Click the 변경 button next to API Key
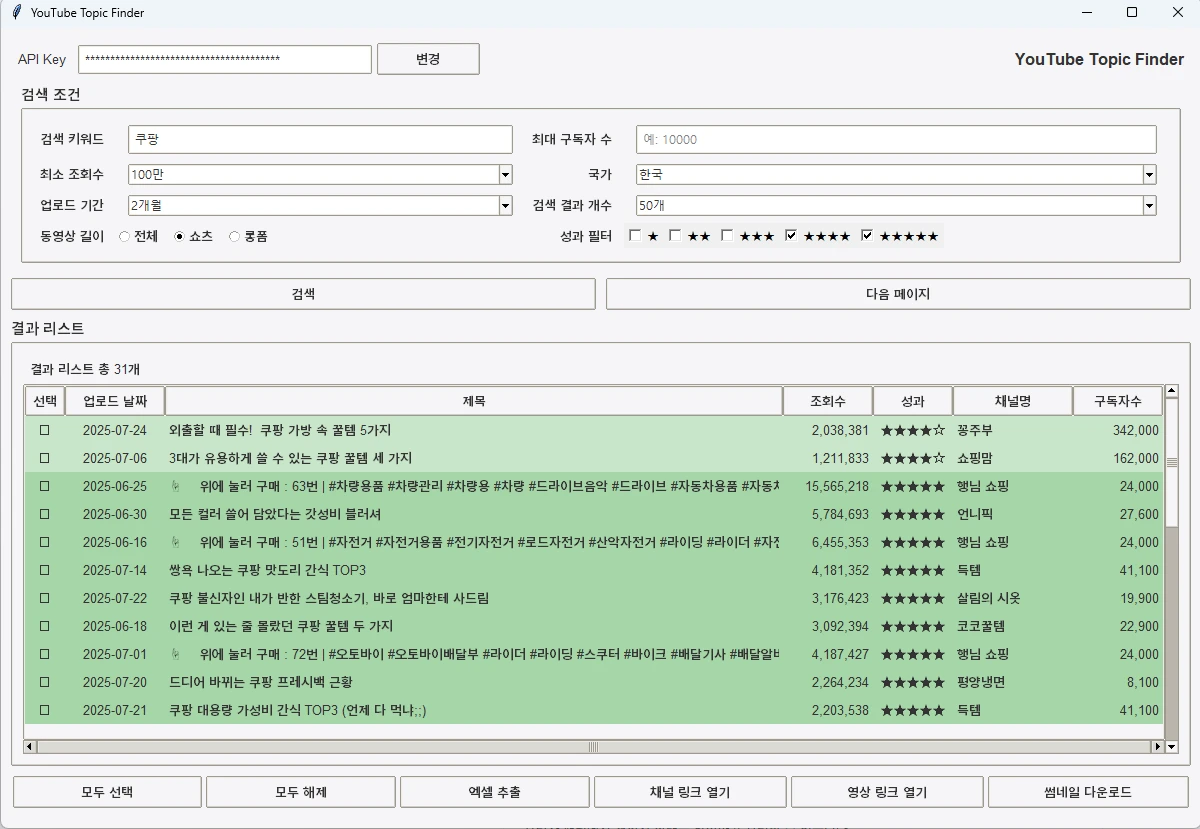This screenshot has width=1200, height=829. click(x=428, y=58)
